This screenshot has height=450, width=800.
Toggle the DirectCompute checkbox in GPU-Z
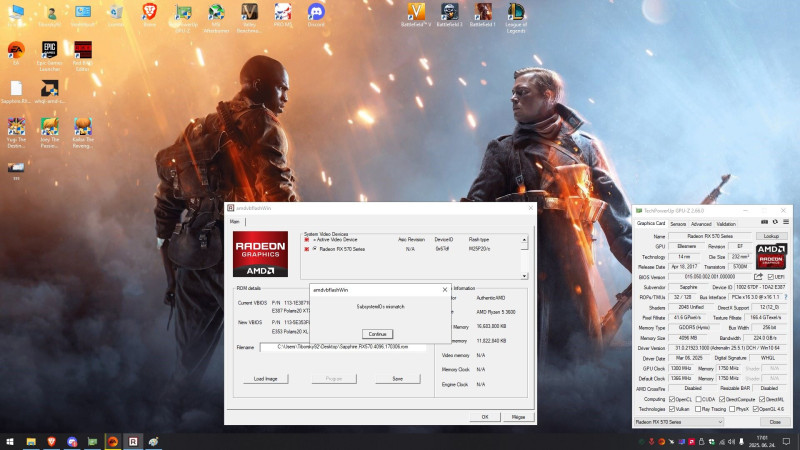point(722,399)
